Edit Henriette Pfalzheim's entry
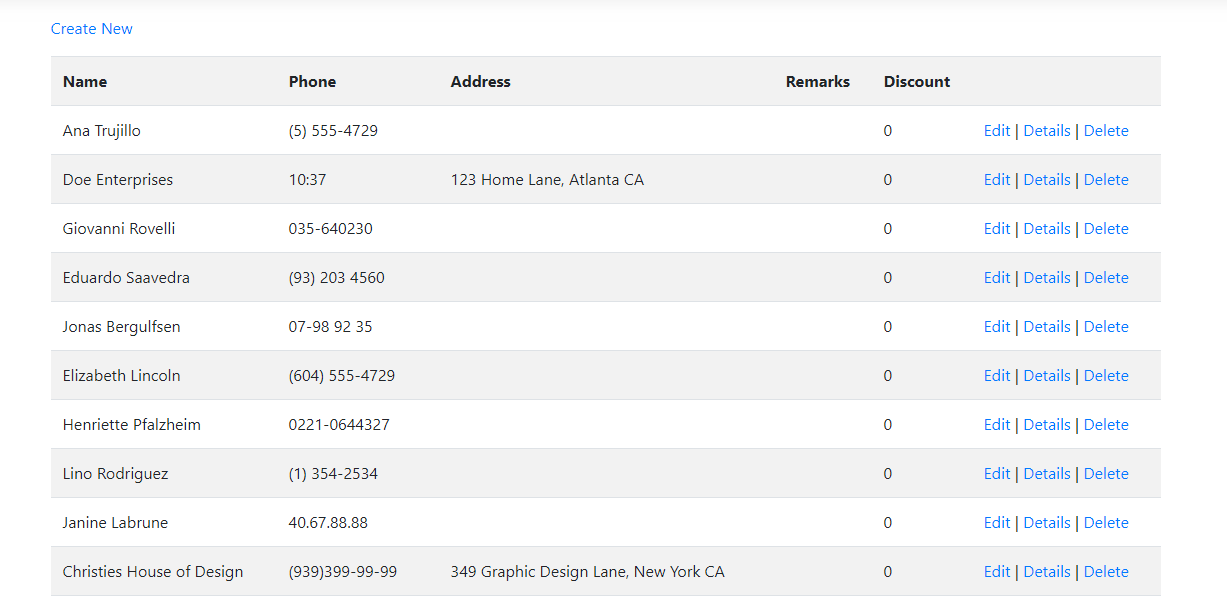This screenshot has height=599, width=1227. pyautogui.click(x=997, y=425)
